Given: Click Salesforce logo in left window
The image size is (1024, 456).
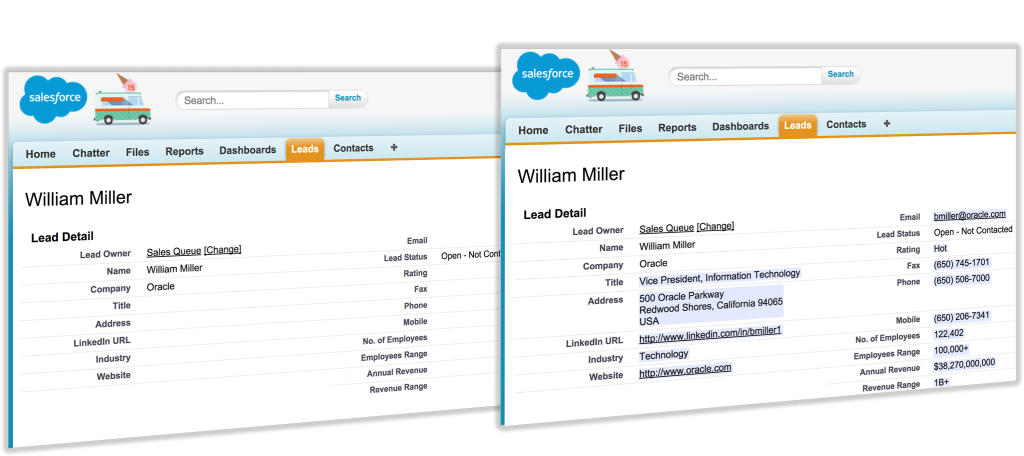Looking at the screenshot, I should (x=54, y=99).
